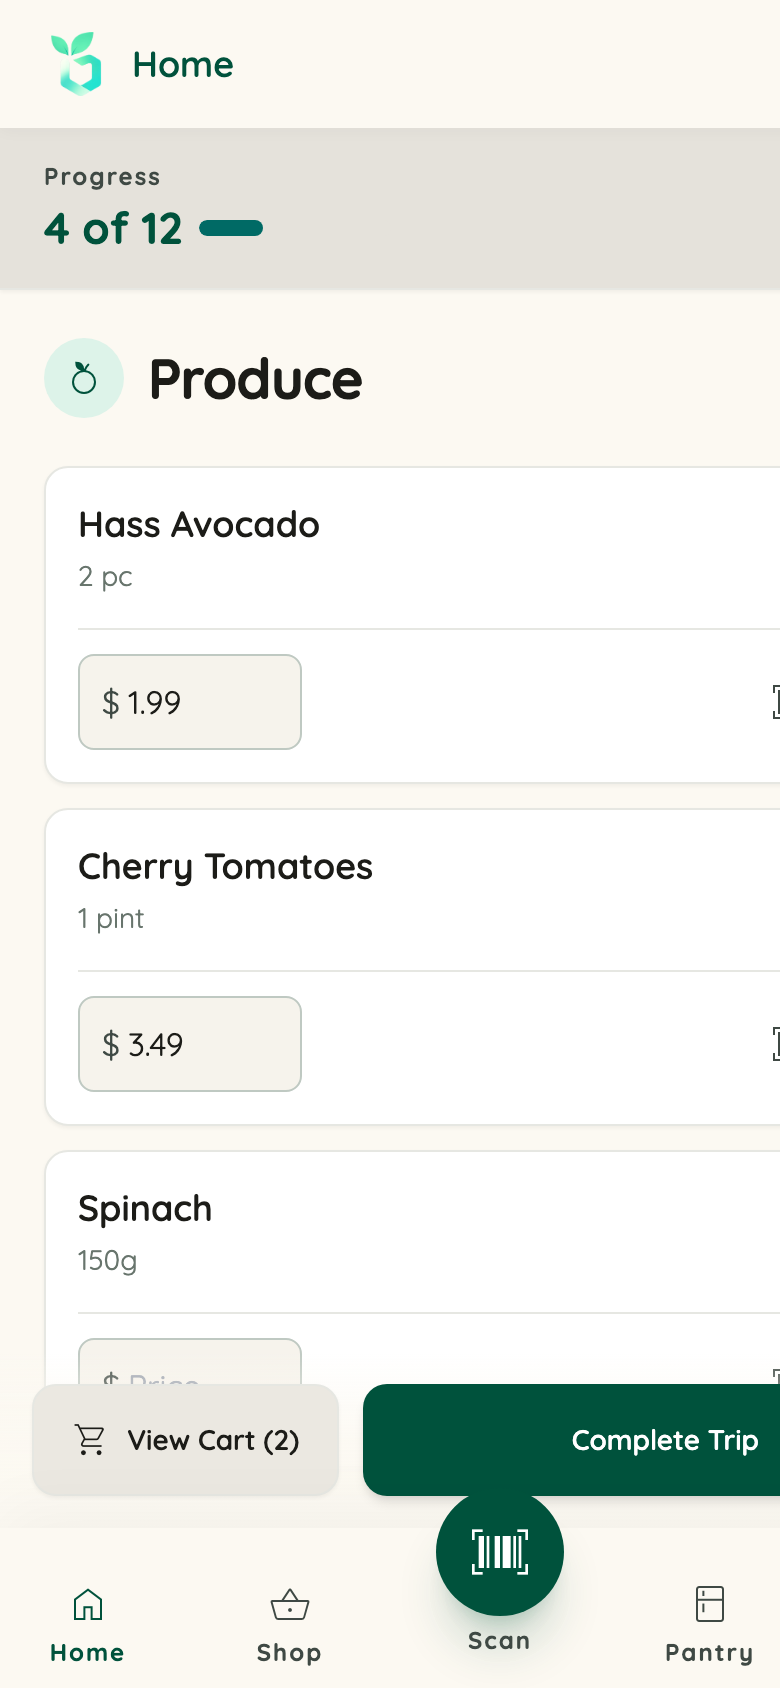
Task: Tap the Produce category fruit icon
Action: (x=84, y=378)
